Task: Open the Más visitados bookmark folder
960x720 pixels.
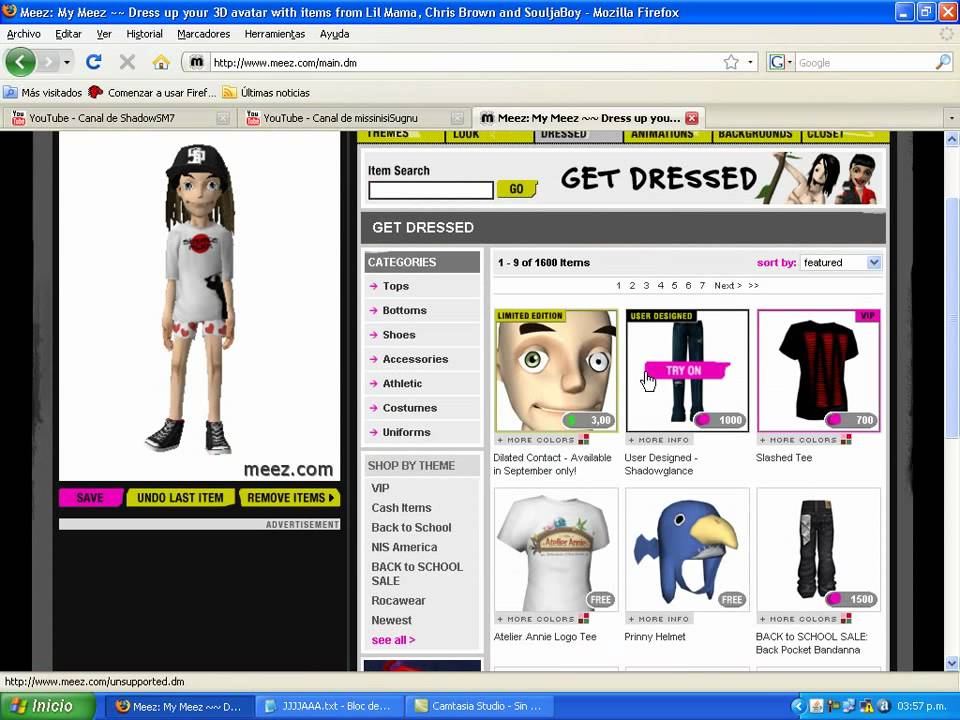Action: tap(43, 92)
